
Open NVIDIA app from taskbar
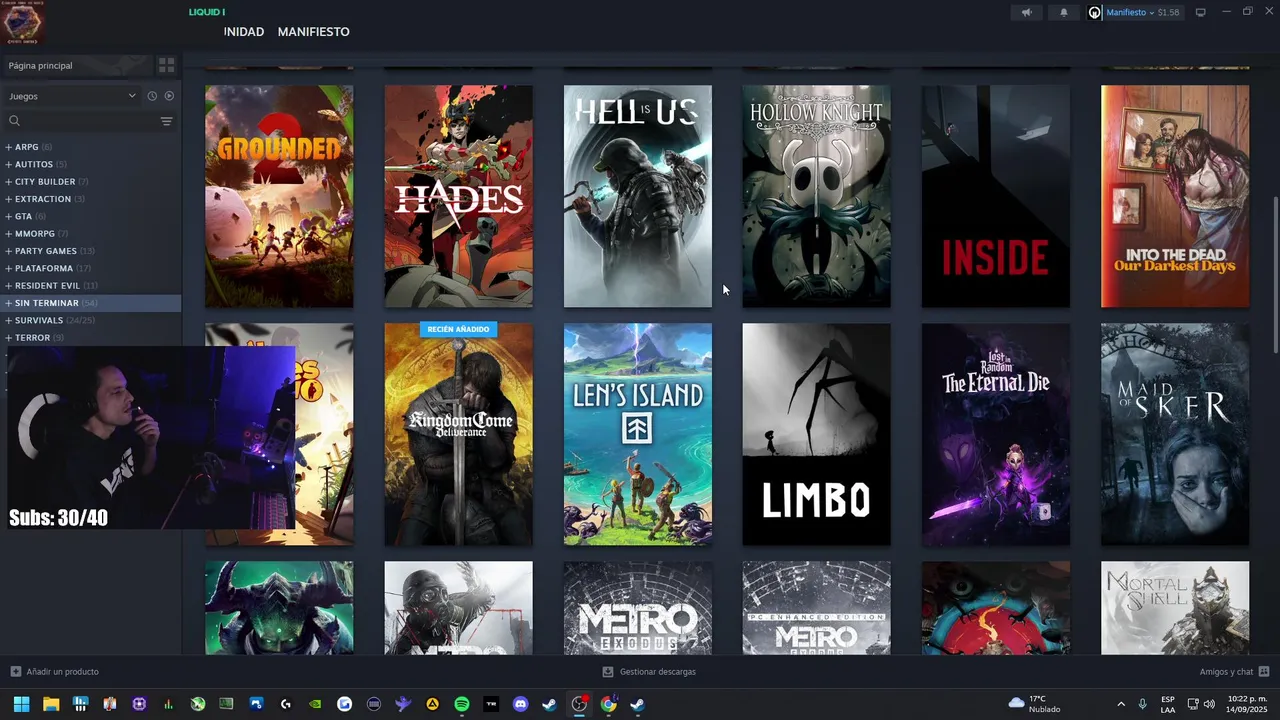[315, 704]
